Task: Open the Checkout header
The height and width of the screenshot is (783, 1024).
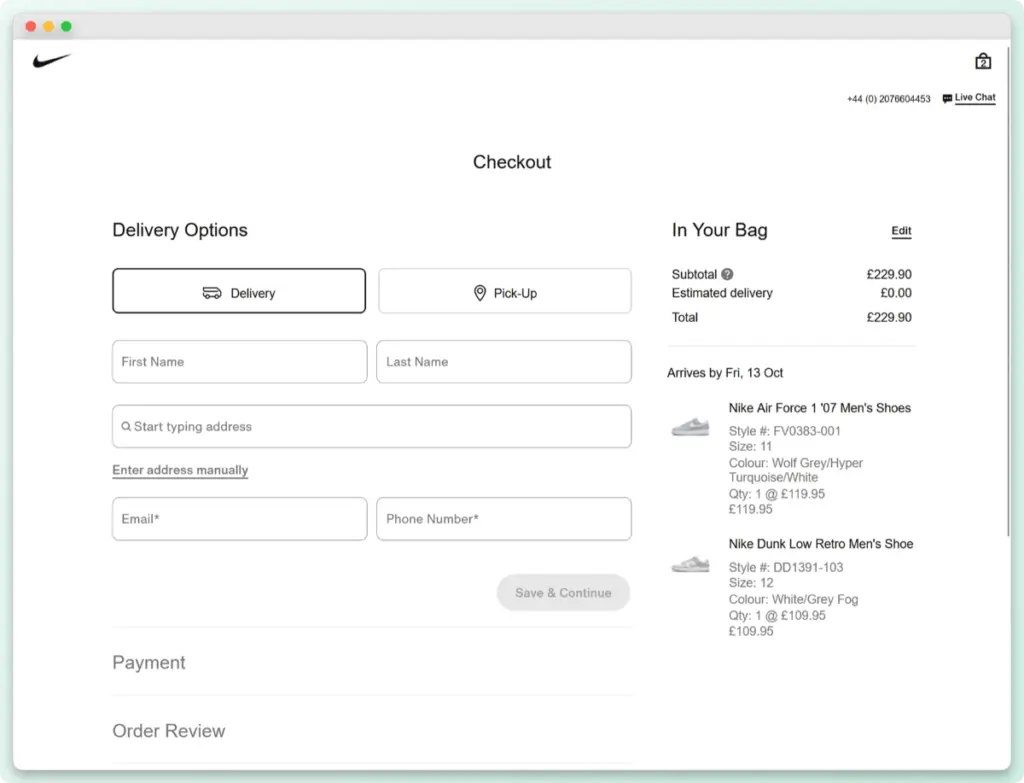Action: (x=511, y=161)
